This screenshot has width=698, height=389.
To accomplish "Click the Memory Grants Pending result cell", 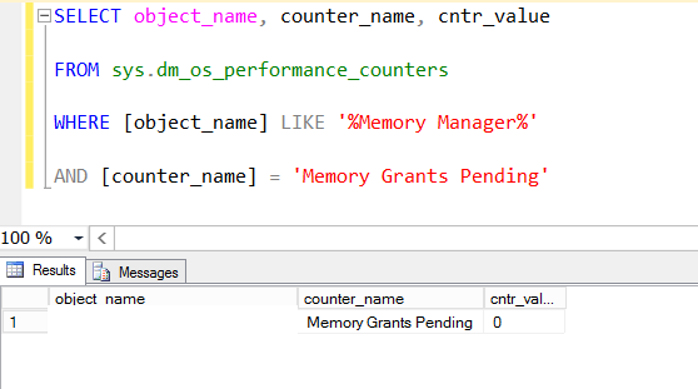I will pos(390,322).
